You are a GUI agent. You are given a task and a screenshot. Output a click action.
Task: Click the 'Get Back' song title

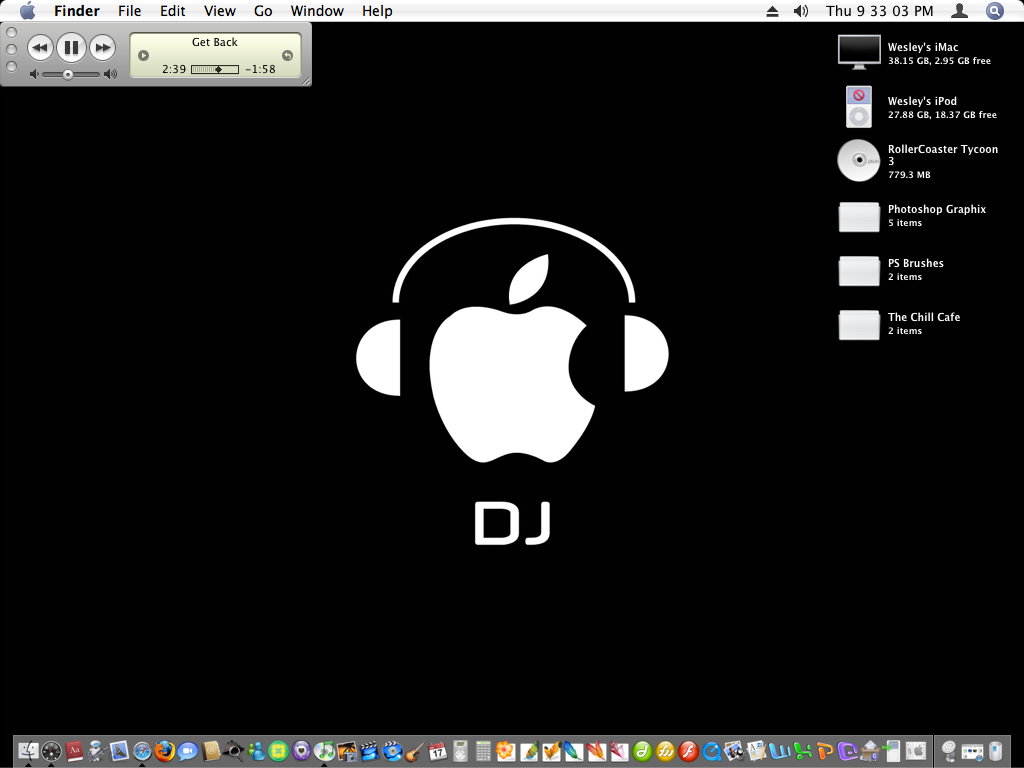pyautogui.click(x=214, y=42)
